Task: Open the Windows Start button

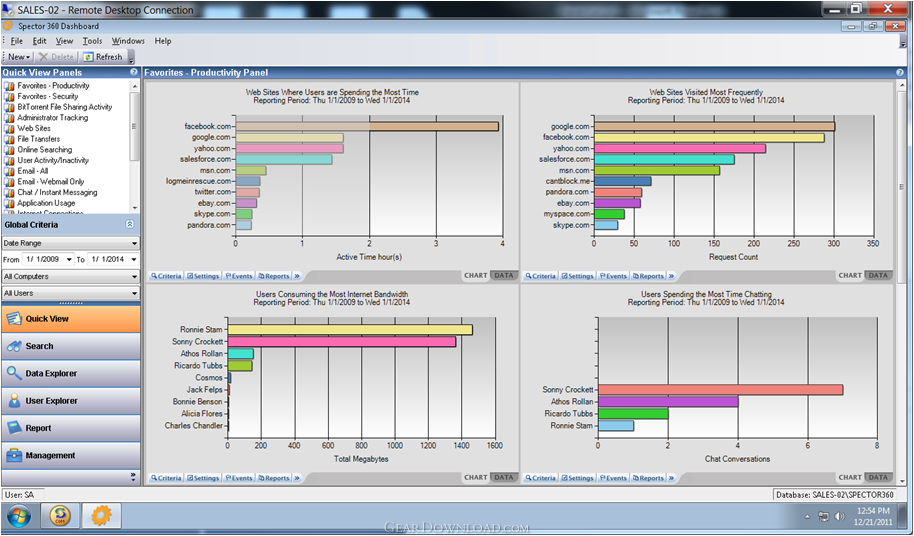Action: 20,516
